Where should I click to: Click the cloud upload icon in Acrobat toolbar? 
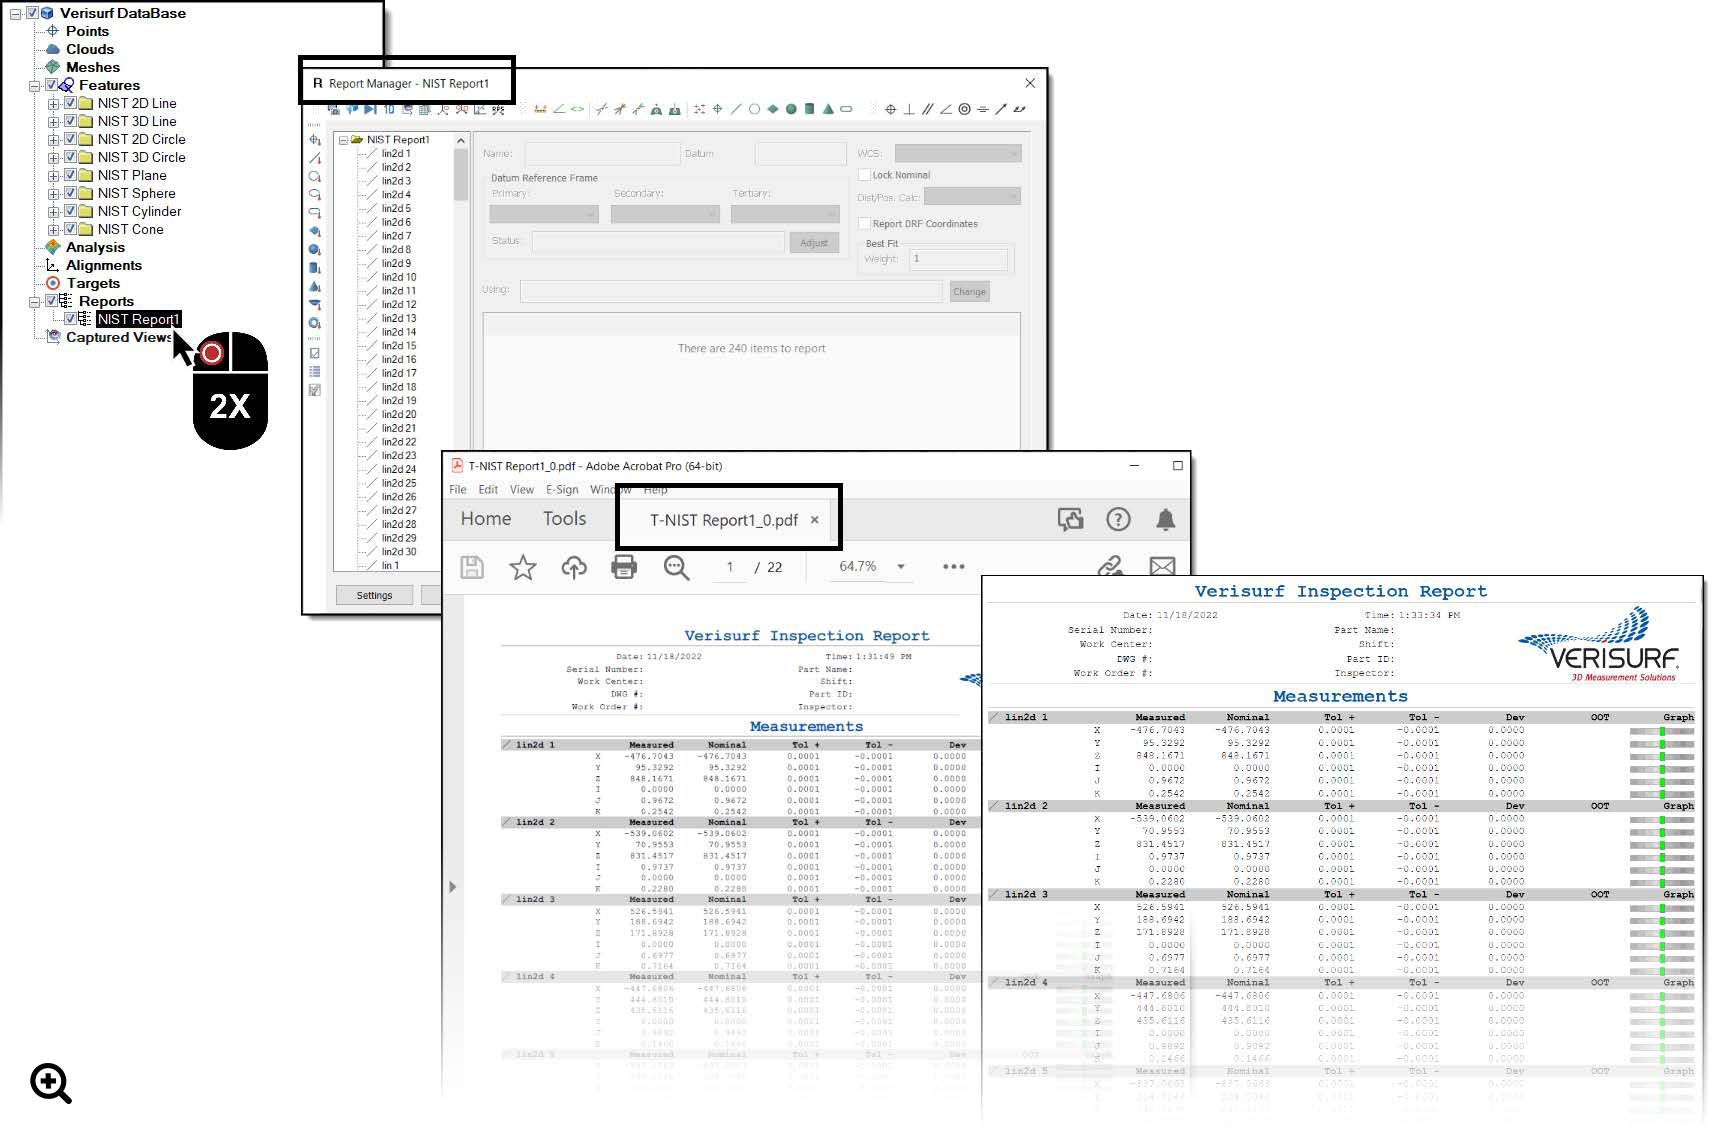pos(573,567)
